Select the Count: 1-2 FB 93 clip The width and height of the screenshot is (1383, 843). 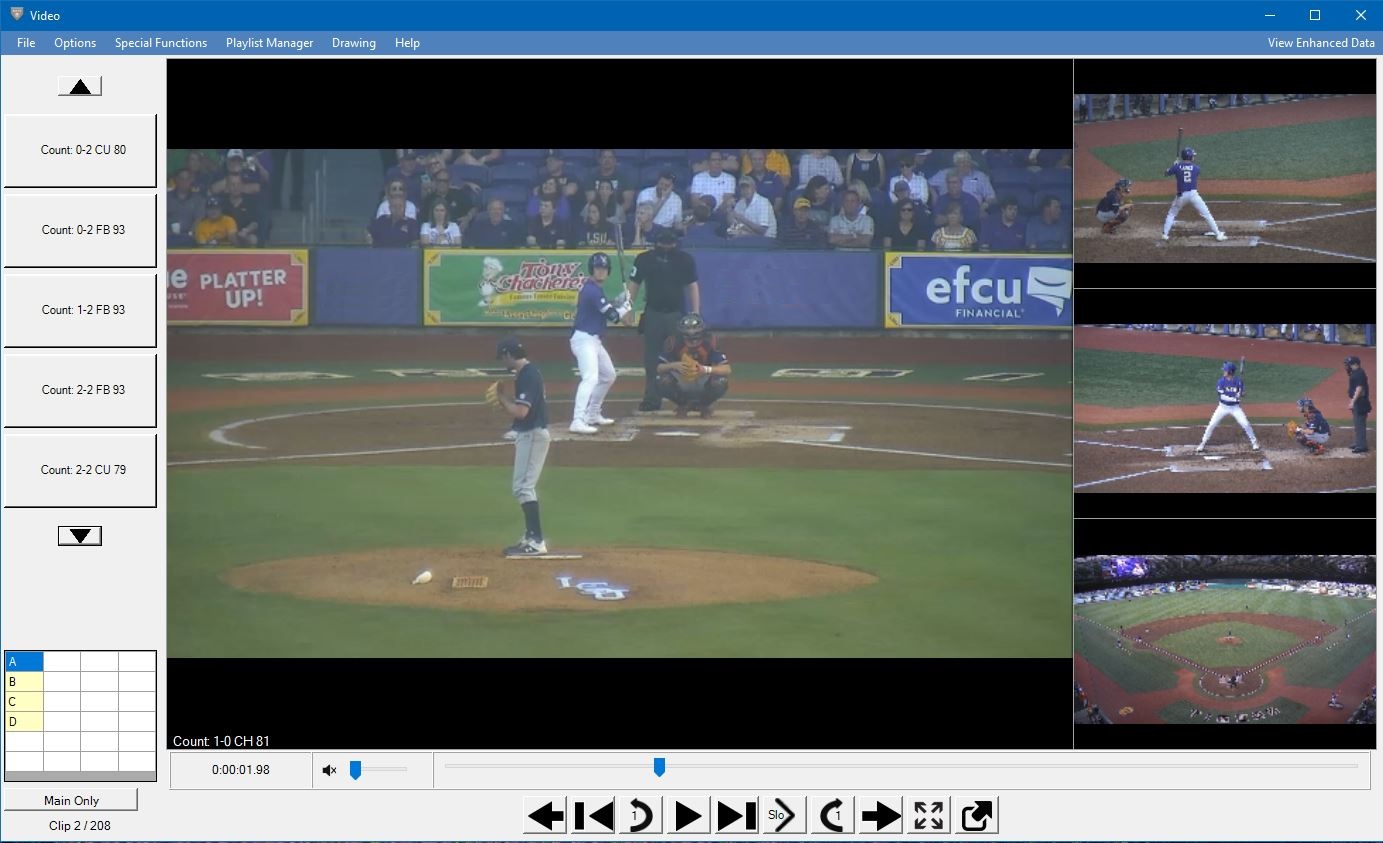click(x=79, y=310)
